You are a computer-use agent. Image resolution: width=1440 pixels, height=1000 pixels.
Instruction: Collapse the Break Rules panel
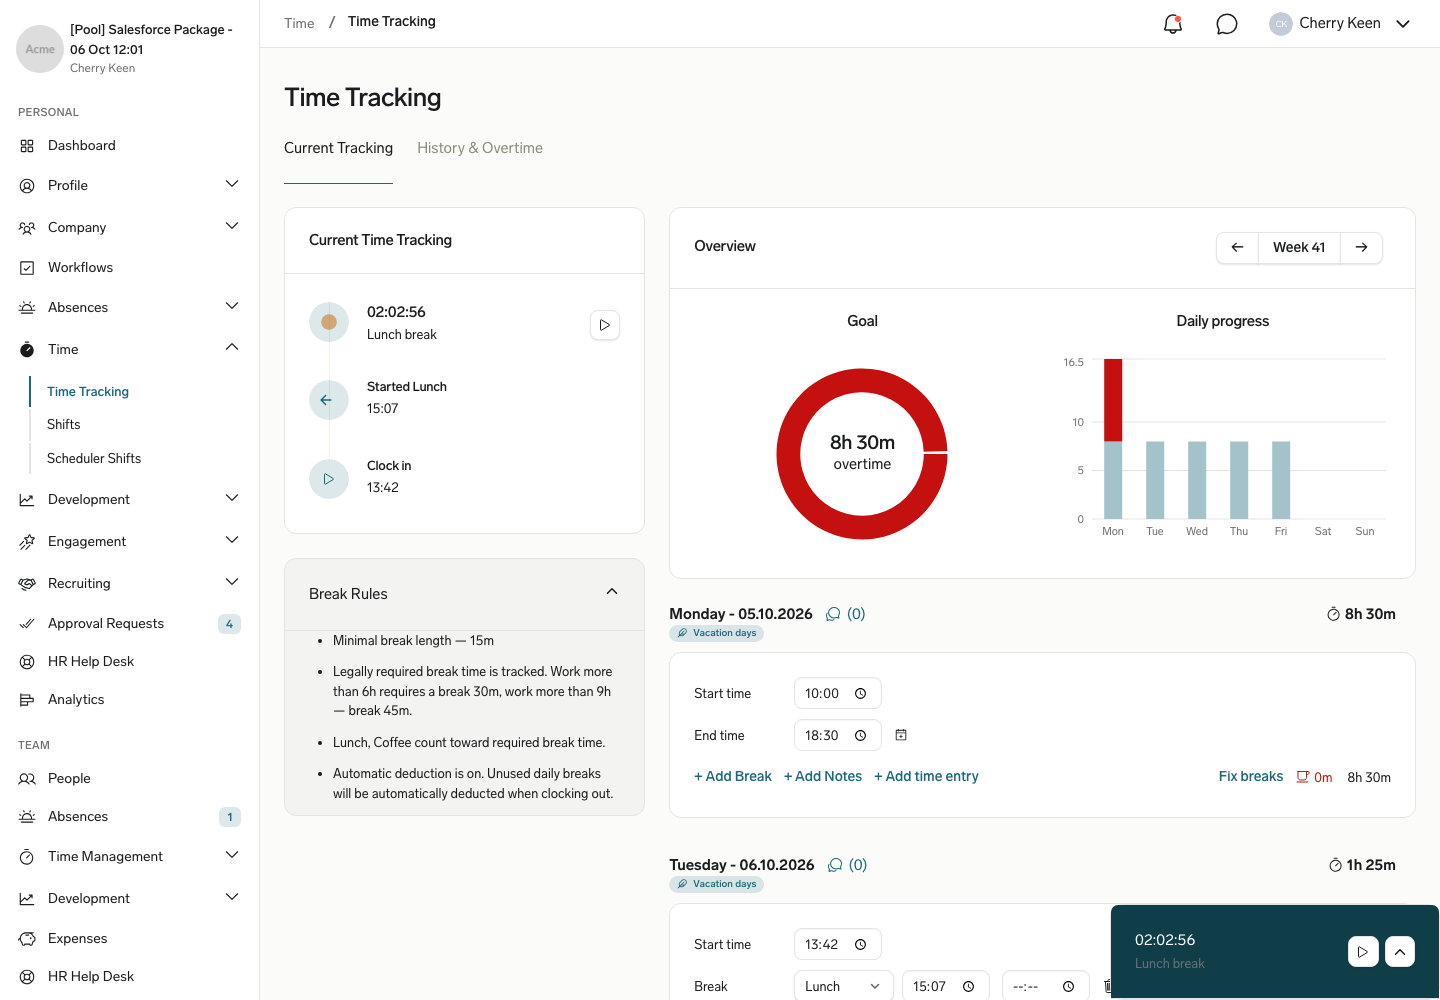point(612,592)
